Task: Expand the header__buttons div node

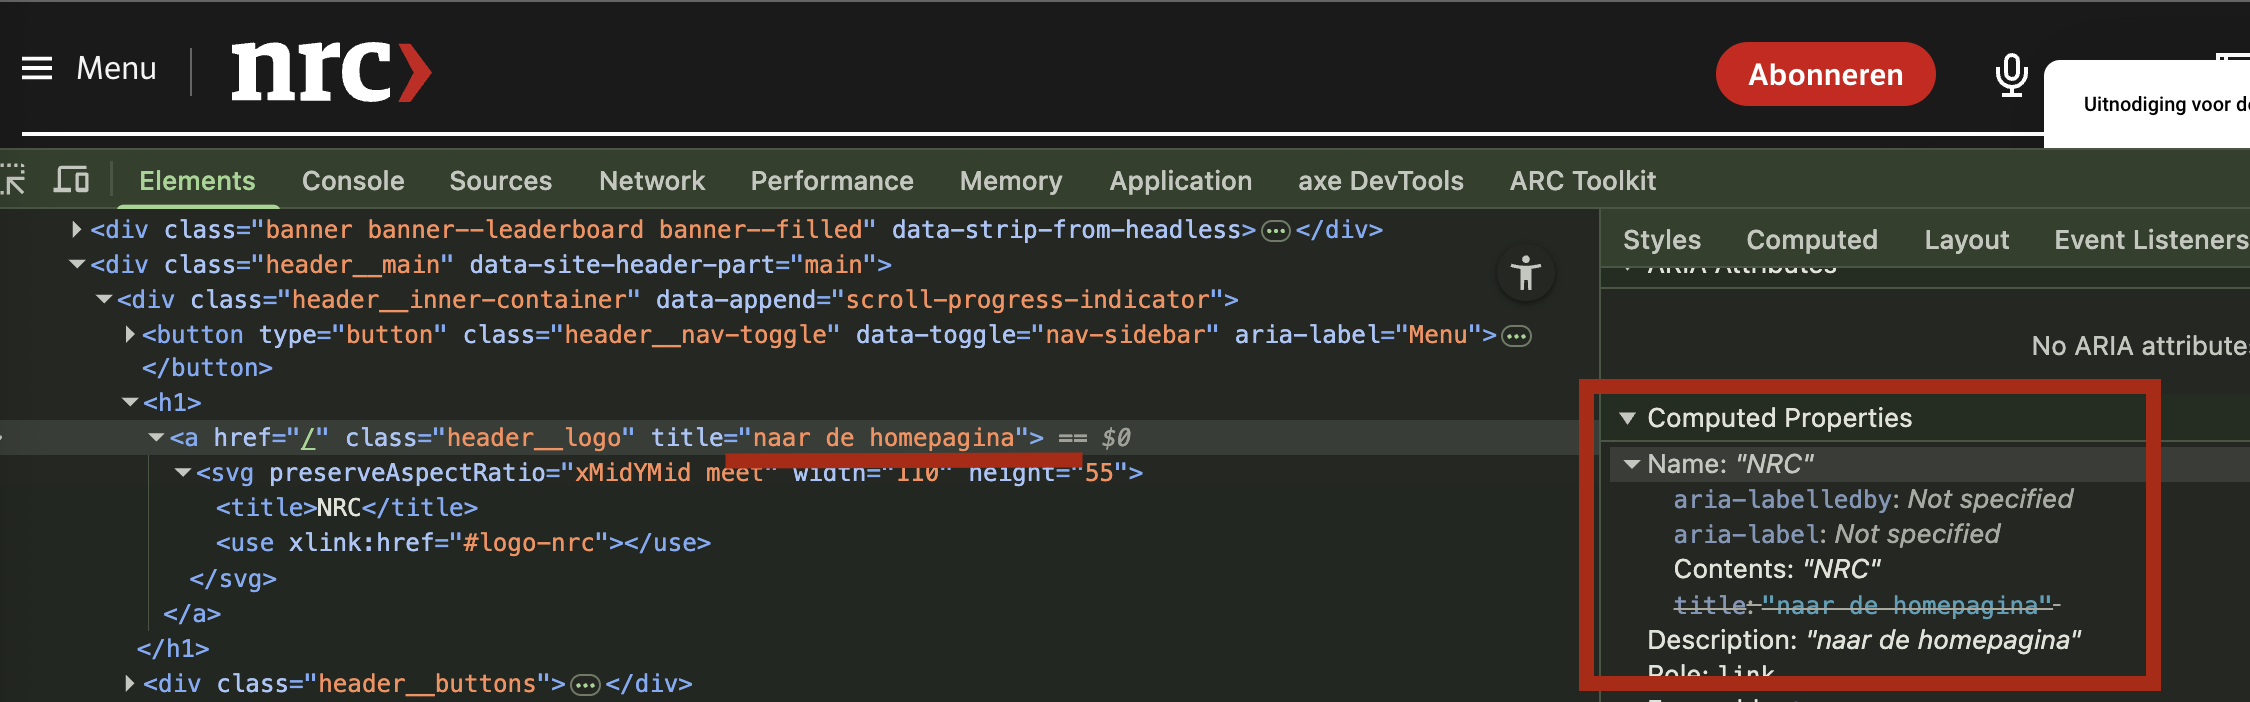Action: (130, 684)
